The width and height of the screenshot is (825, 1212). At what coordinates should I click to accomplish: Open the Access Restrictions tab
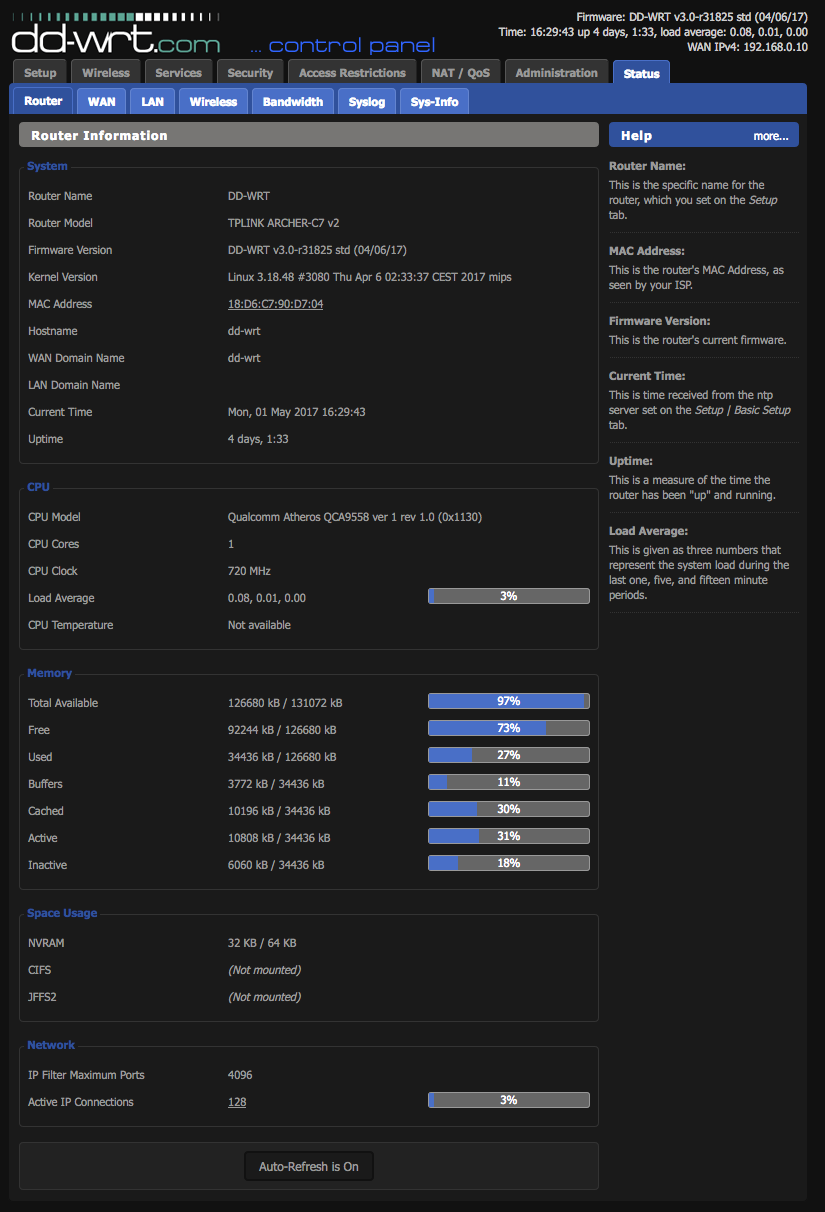click(x=352, y=72)
